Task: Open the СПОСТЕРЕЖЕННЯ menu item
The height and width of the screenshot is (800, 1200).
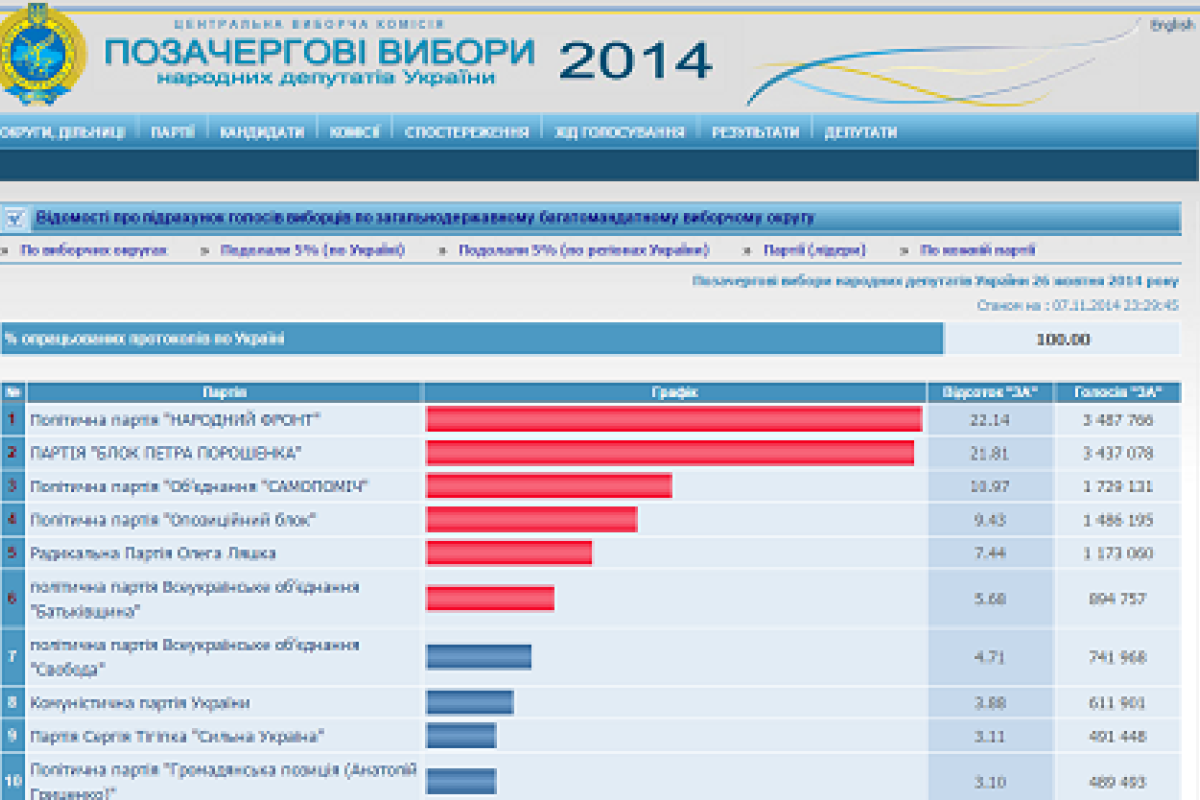Action: pos(469,130)
